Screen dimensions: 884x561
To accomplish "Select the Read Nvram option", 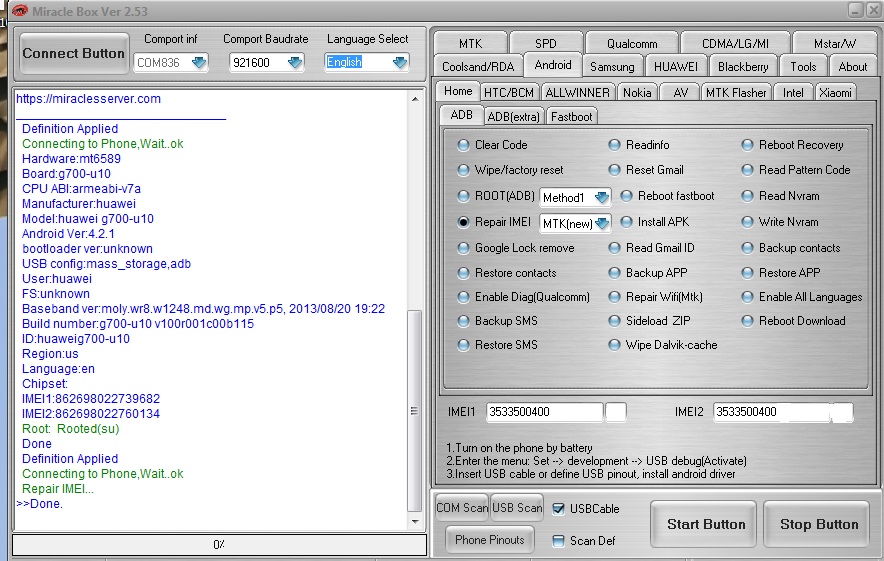I will tap(747, 196).
